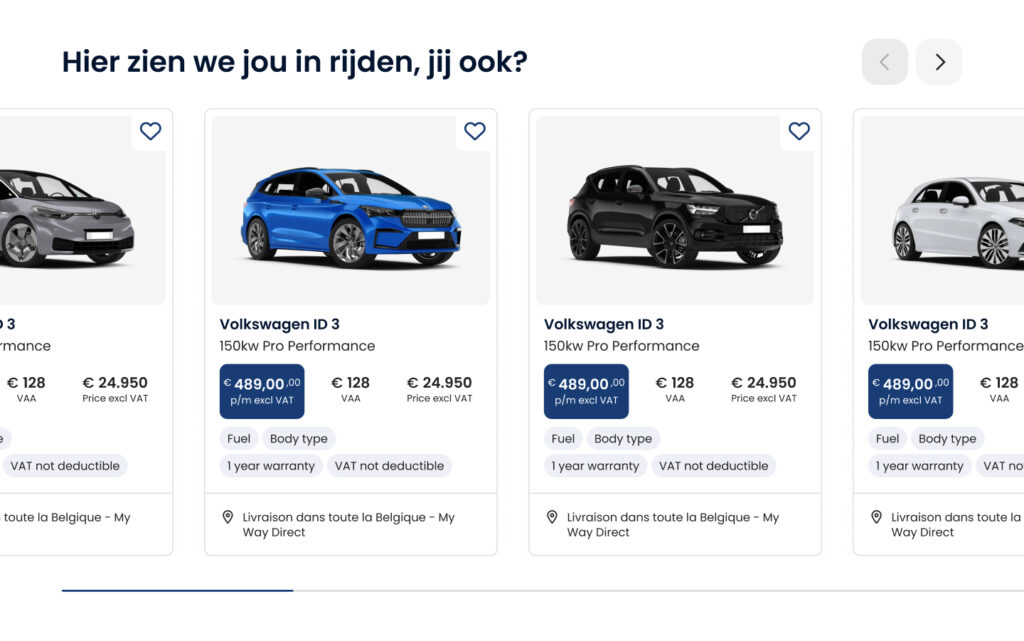Screen dimensions: 1024x641
Task: Toggle heart on the black Volvo card
Action: (799, 131)
